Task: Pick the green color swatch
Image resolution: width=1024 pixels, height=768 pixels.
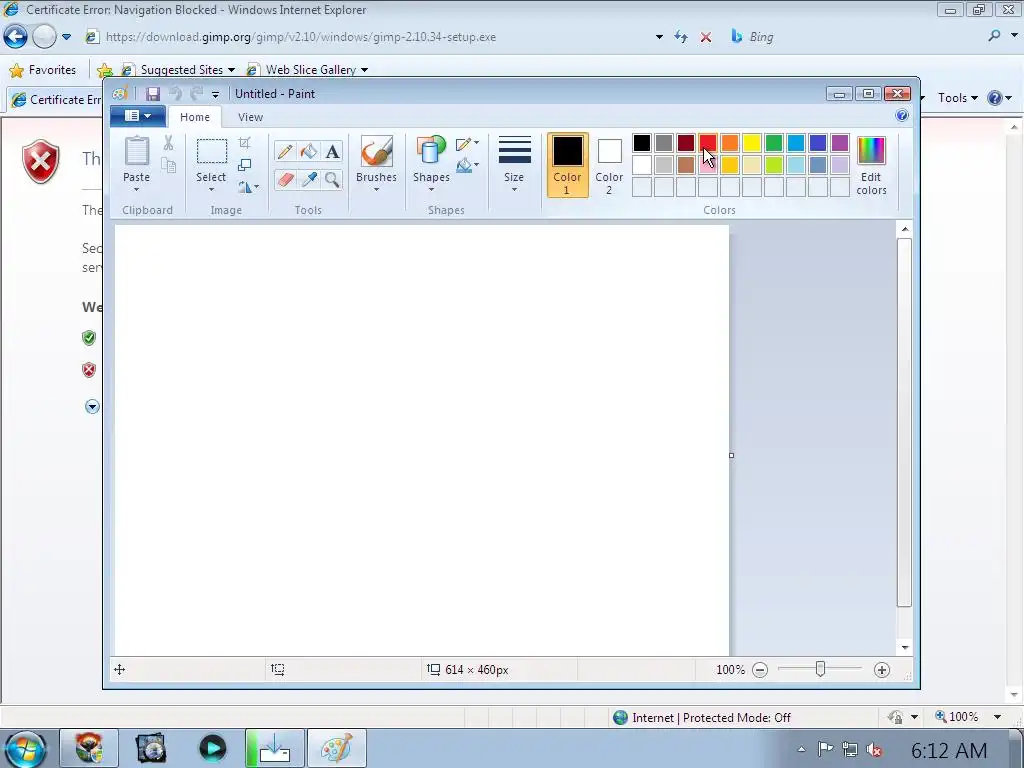Action: (774, 142)
